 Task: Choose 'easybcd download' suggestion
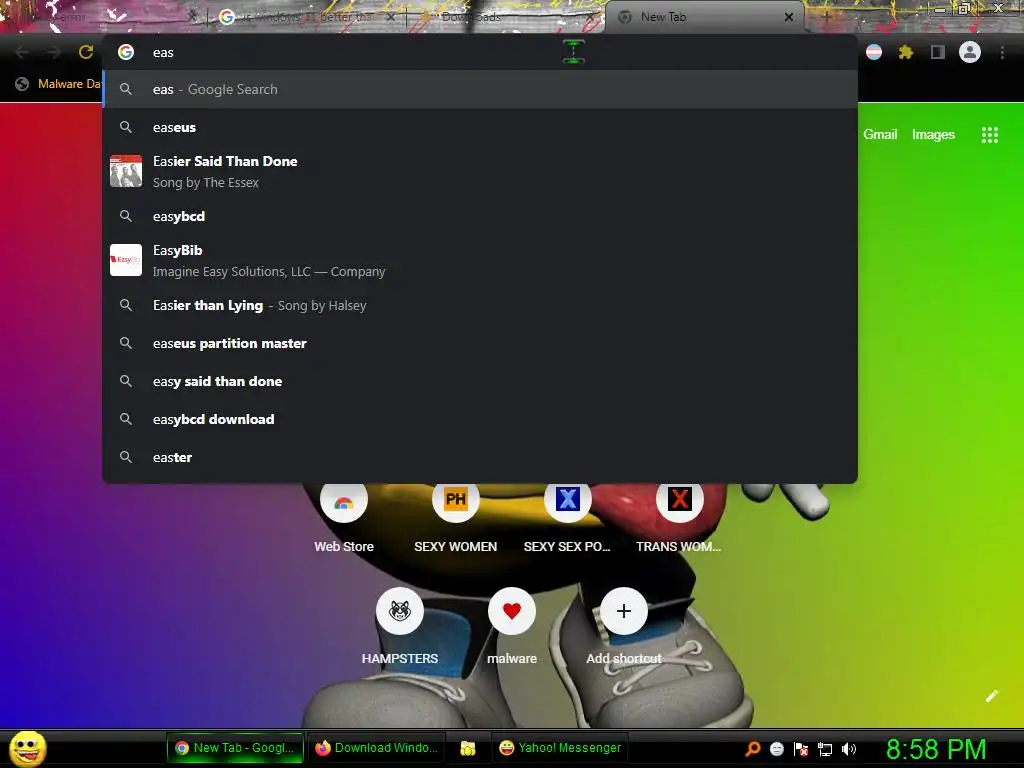click(480, 419)
